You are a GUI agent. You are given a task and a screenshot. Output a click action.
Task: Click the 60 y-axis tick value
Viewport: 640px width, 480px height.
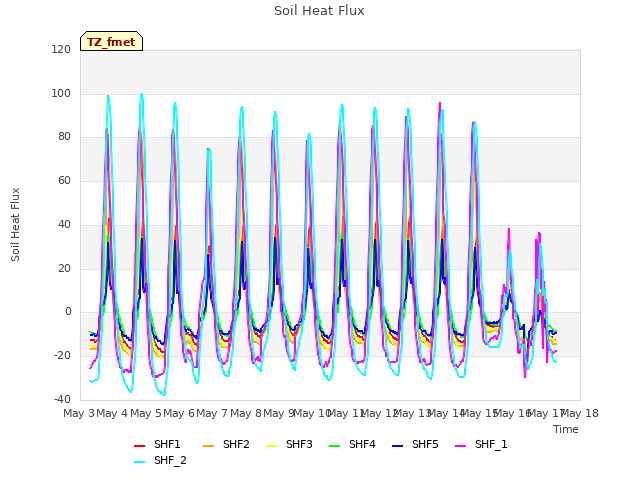(x=64, y=180)
